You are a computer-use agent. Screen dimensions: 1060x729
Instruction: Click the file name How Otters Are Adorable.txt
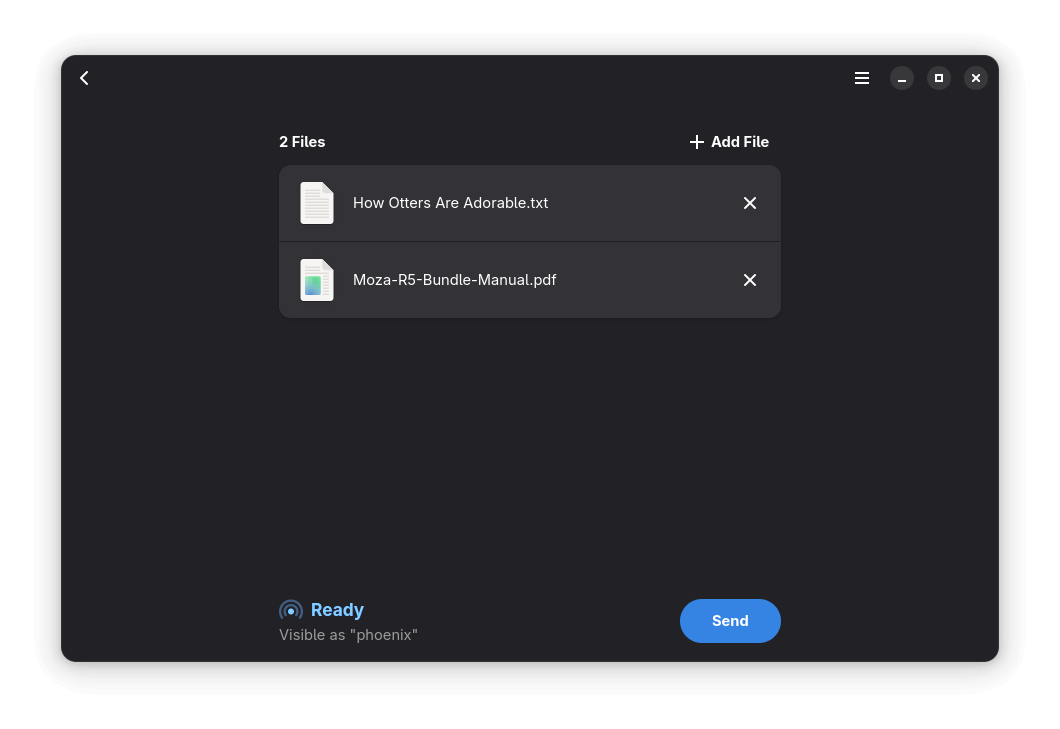pos(450,202)
